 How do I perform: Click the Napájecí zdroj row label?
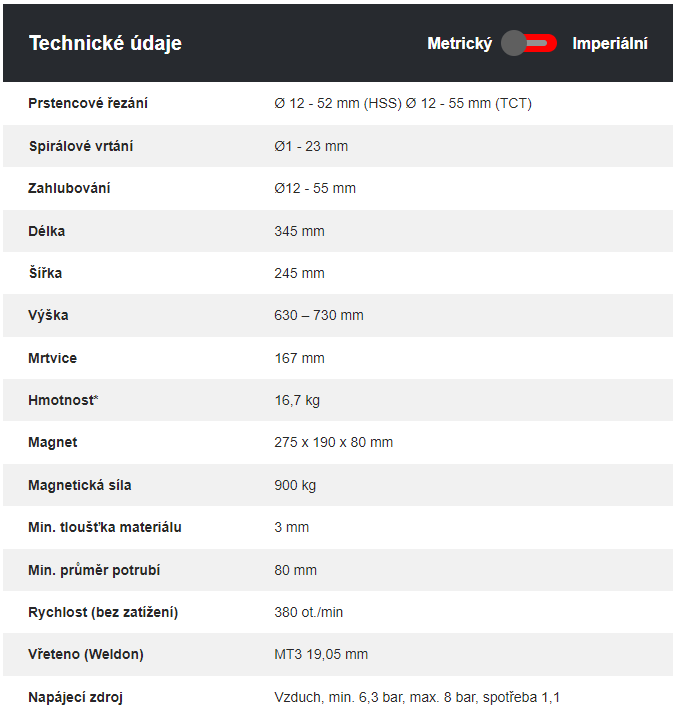pos(75,697)
